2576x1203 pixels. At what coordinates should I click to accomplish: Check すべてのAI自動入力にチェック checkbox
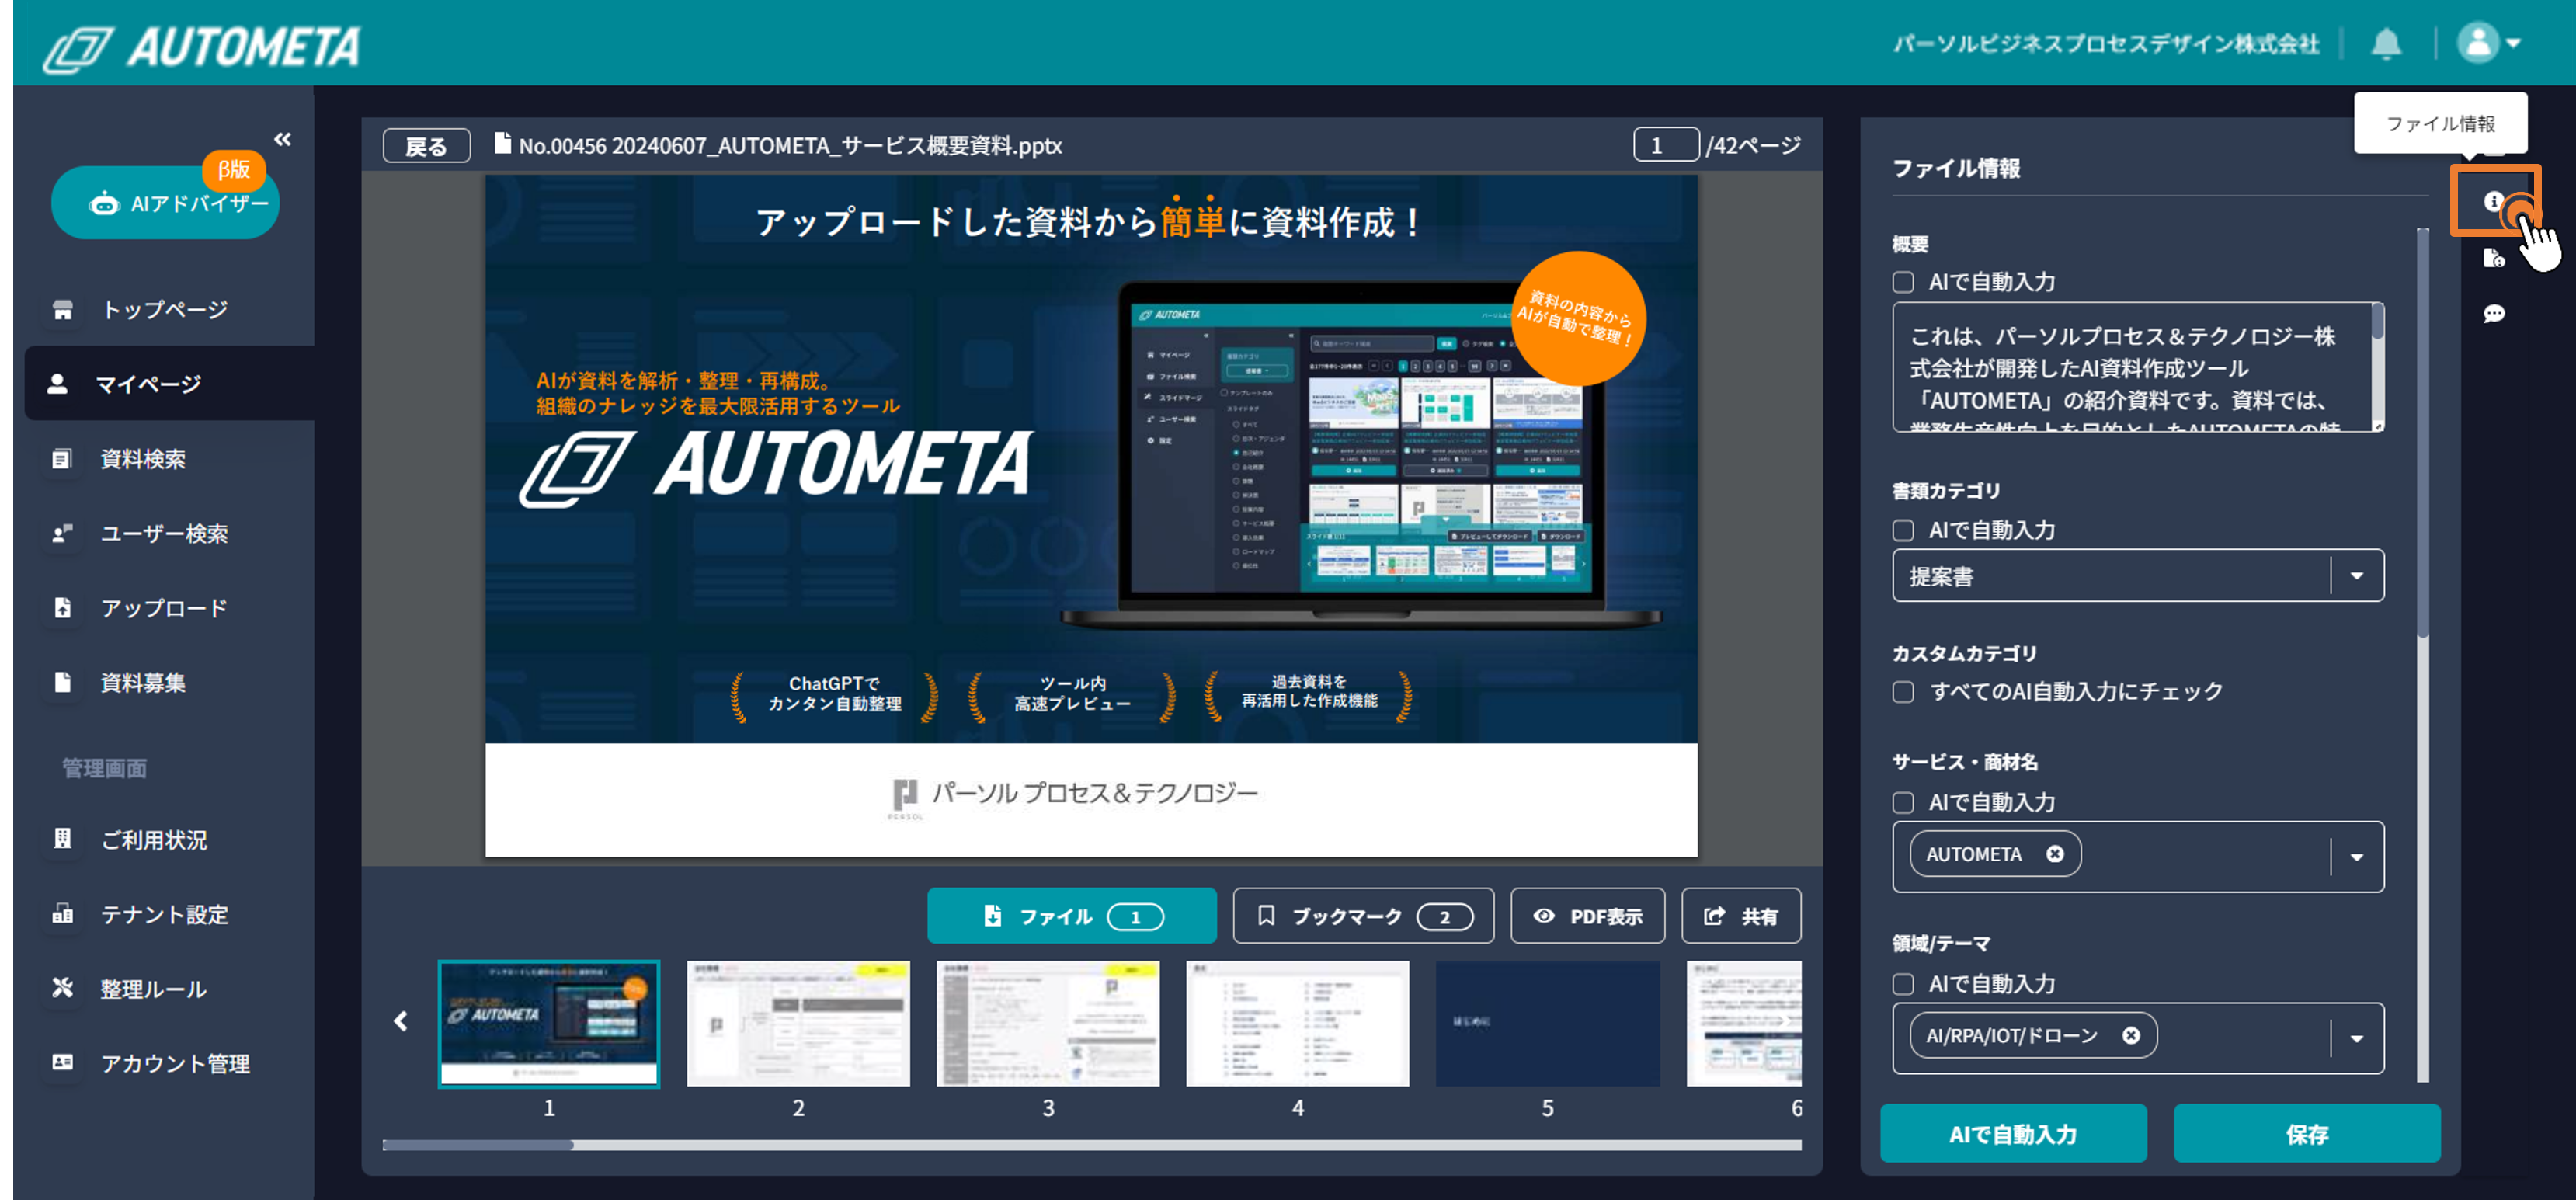coord(1903,692)
